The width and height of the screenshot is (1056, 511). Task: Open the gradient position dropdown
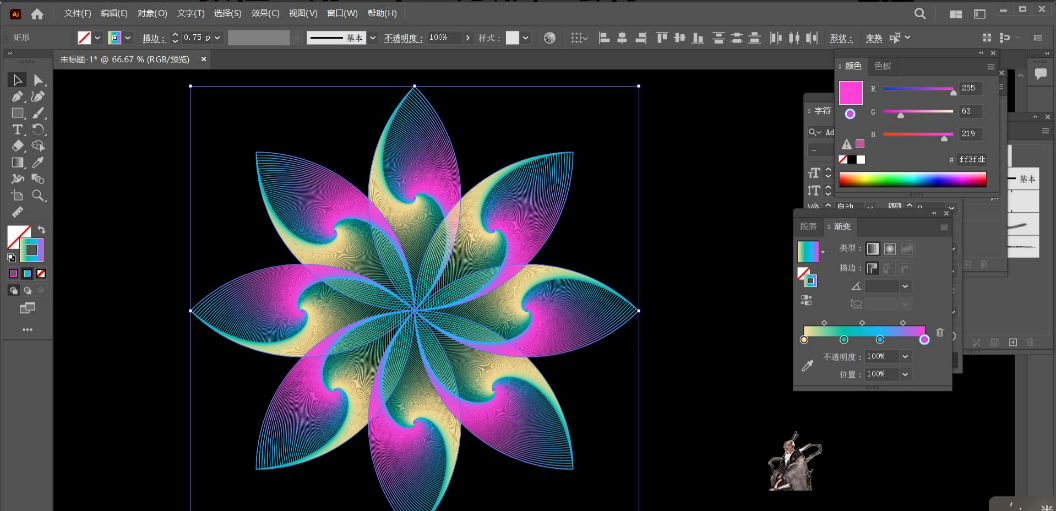(x=905, y=374)
